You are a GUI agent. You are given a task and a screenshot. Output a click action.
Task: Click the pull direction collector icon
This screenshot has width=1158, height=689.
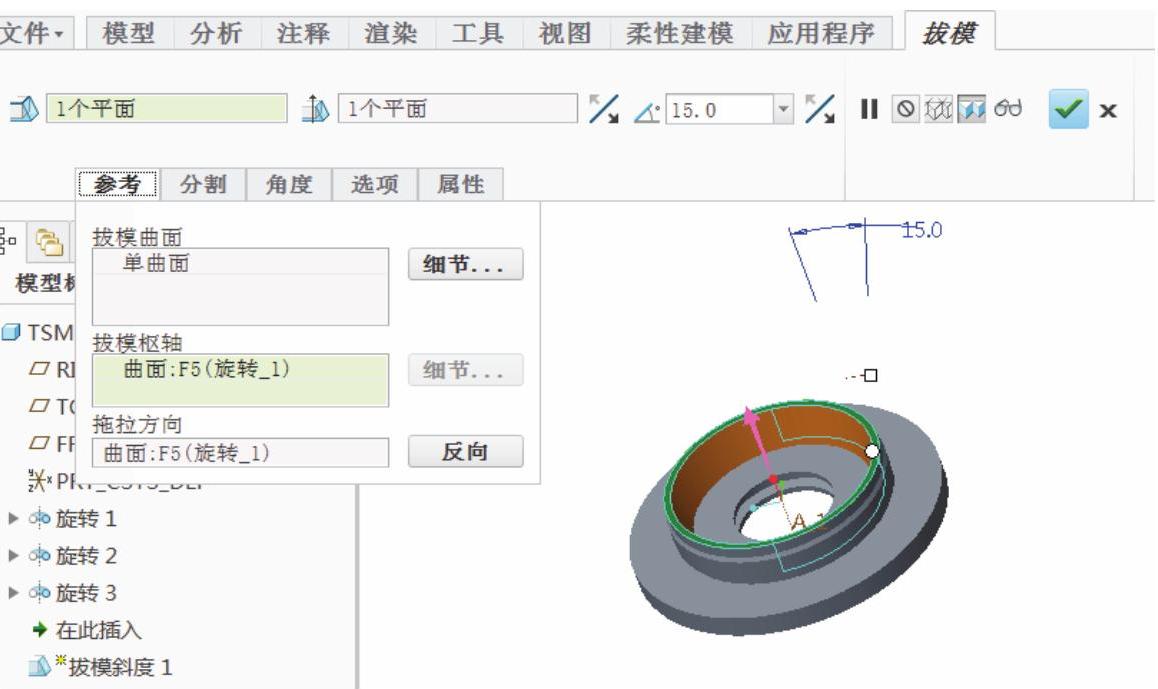click(x=315, y=109)
